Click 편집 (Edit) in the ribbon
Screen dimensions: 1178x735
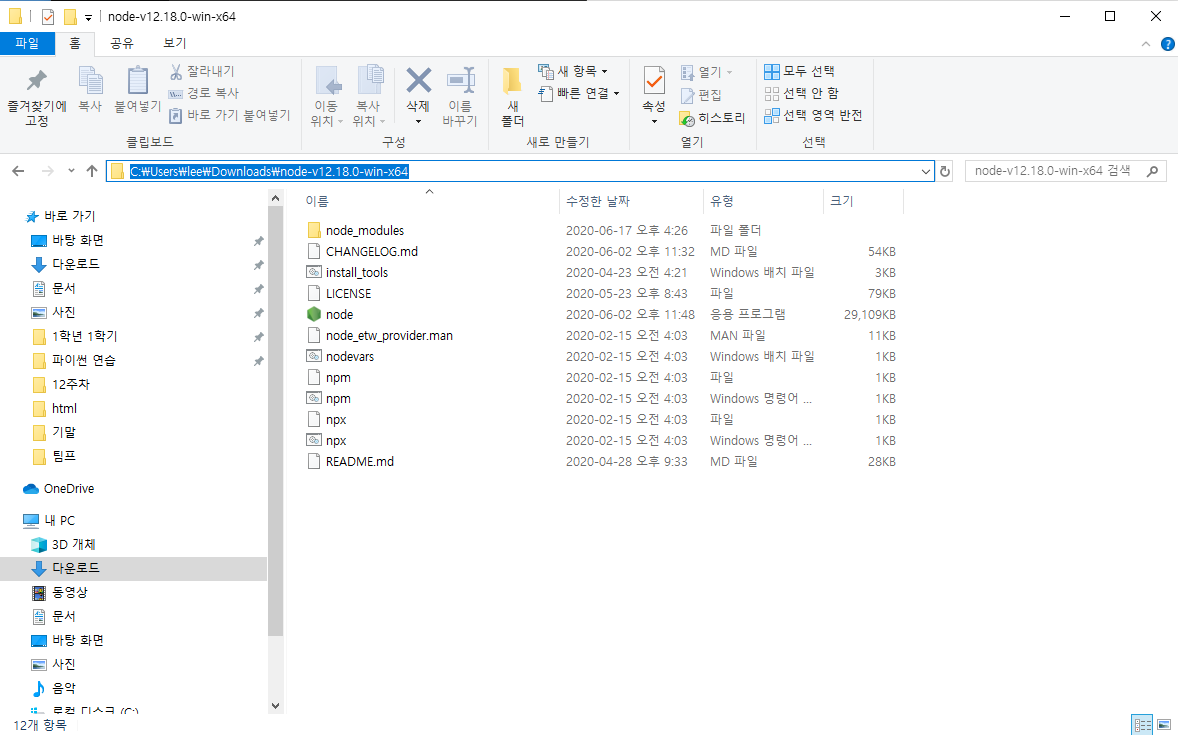[x=701, y=95]
